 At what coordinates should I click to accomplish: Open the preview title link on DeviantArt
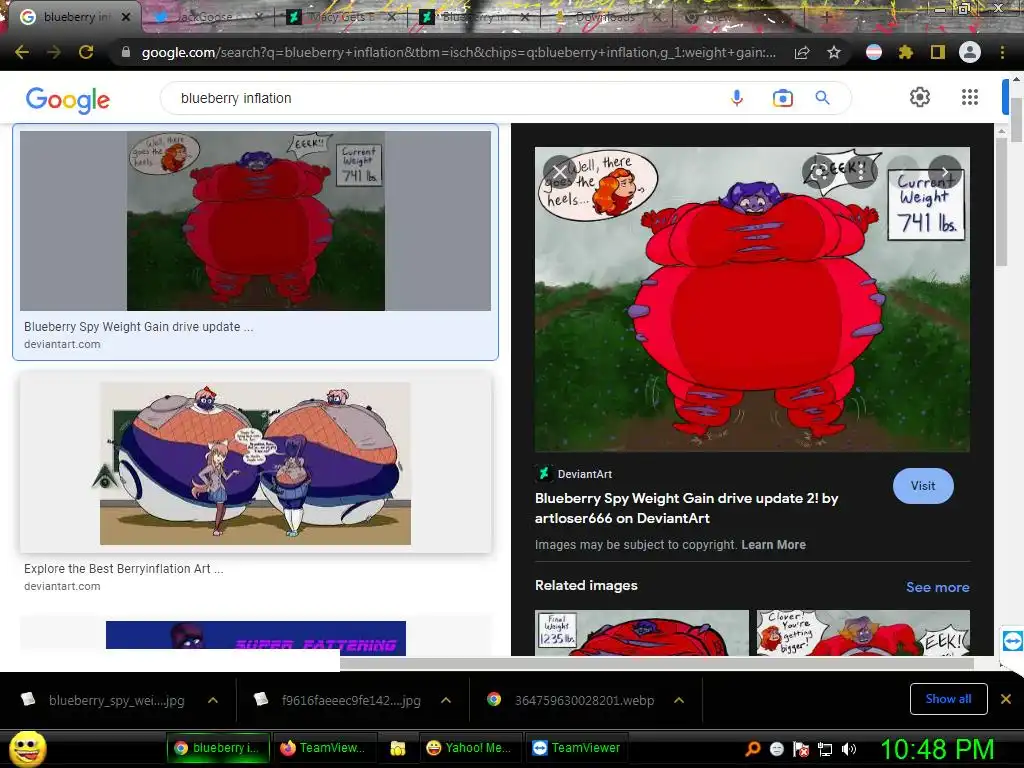pyautogui.click(x=686, y=508)
